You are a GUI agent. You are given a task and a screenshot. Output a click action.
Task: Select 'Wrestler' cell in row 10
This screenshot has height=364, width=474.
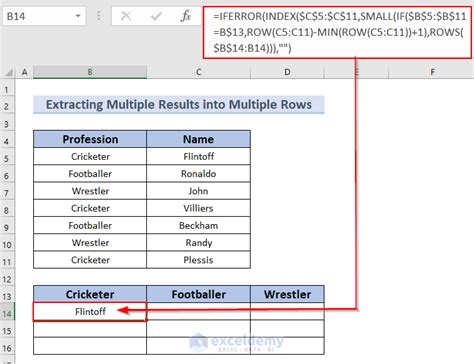[x=90, y=243]
